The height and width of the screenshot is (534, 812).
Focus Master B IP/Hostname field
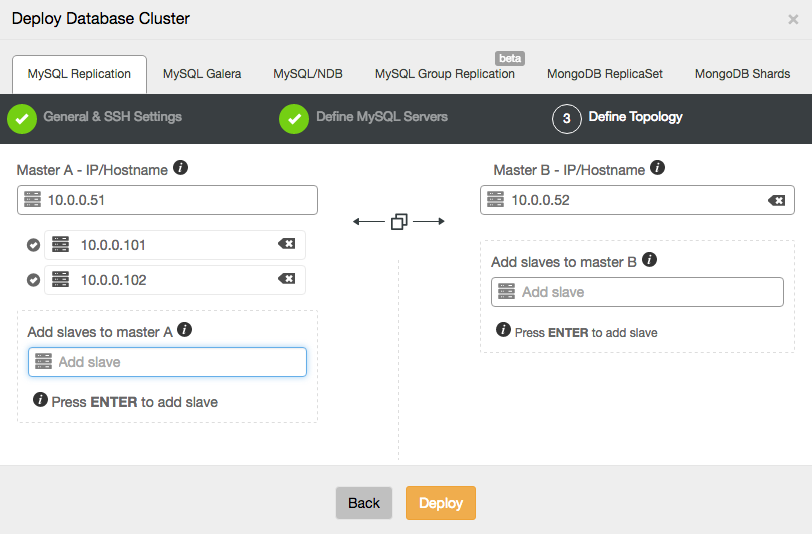637,200
